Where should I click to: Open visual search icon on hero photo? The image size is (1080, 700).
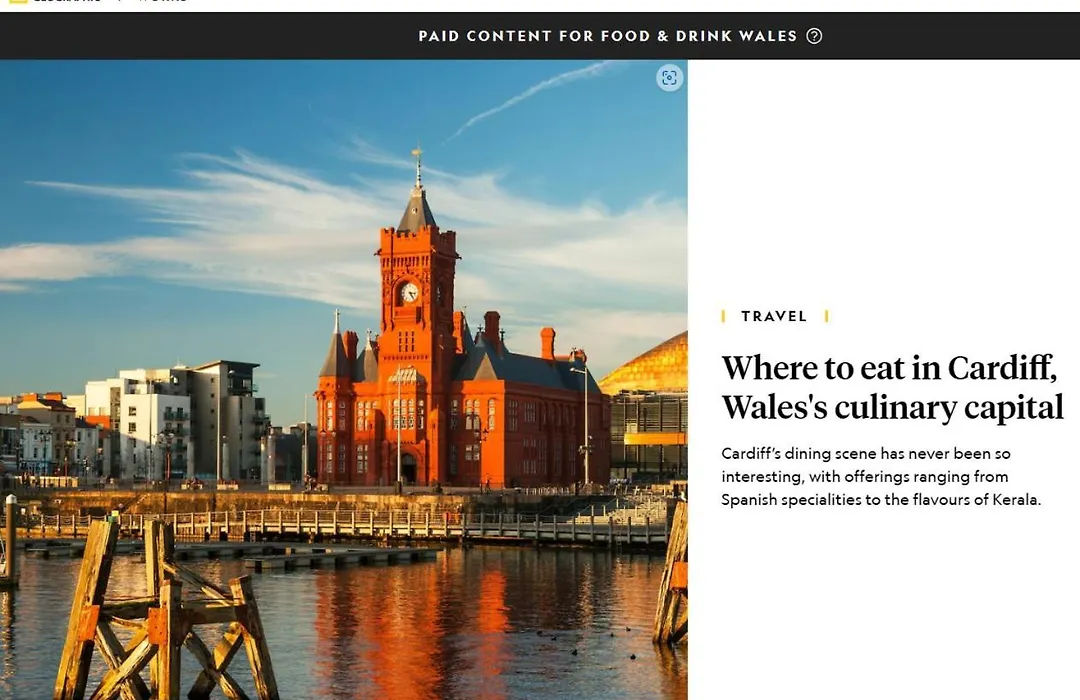669,78
